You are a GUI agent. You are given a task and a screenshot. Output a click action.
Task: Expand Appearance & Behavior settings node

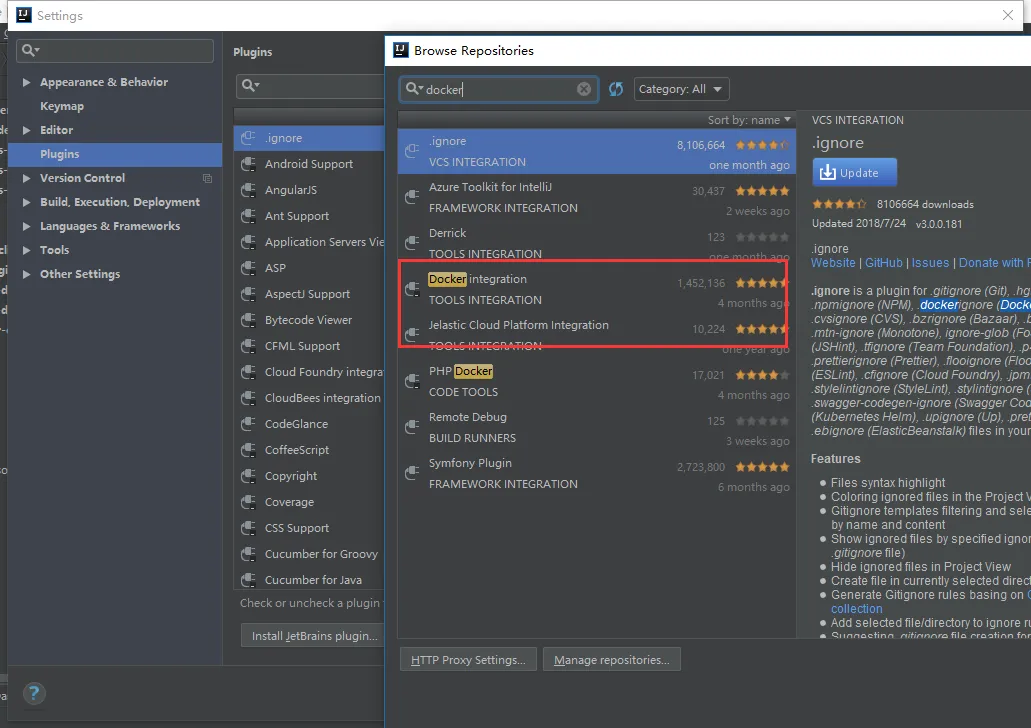[x=26, y=82]
